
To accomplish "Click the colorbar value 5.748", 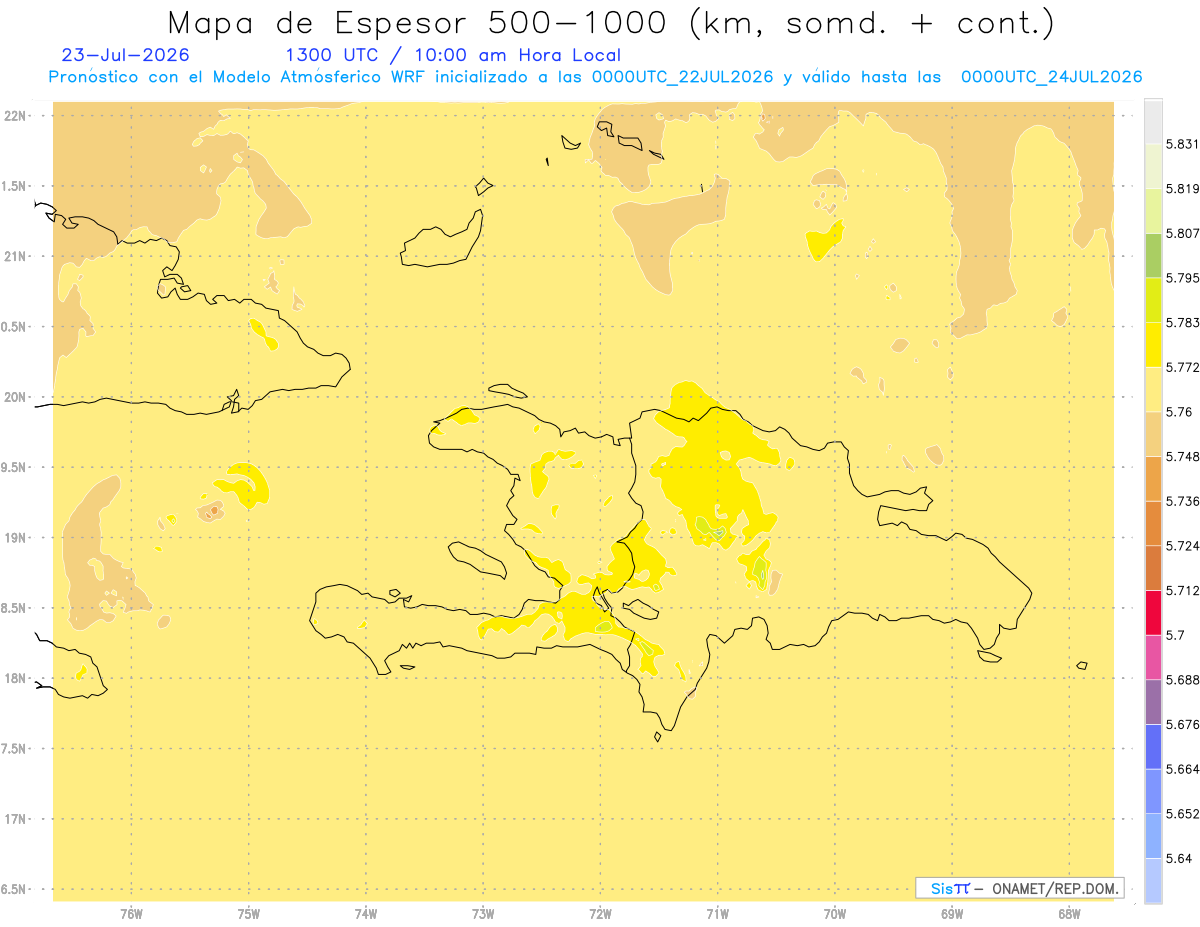I will (x=1183, y=457).
